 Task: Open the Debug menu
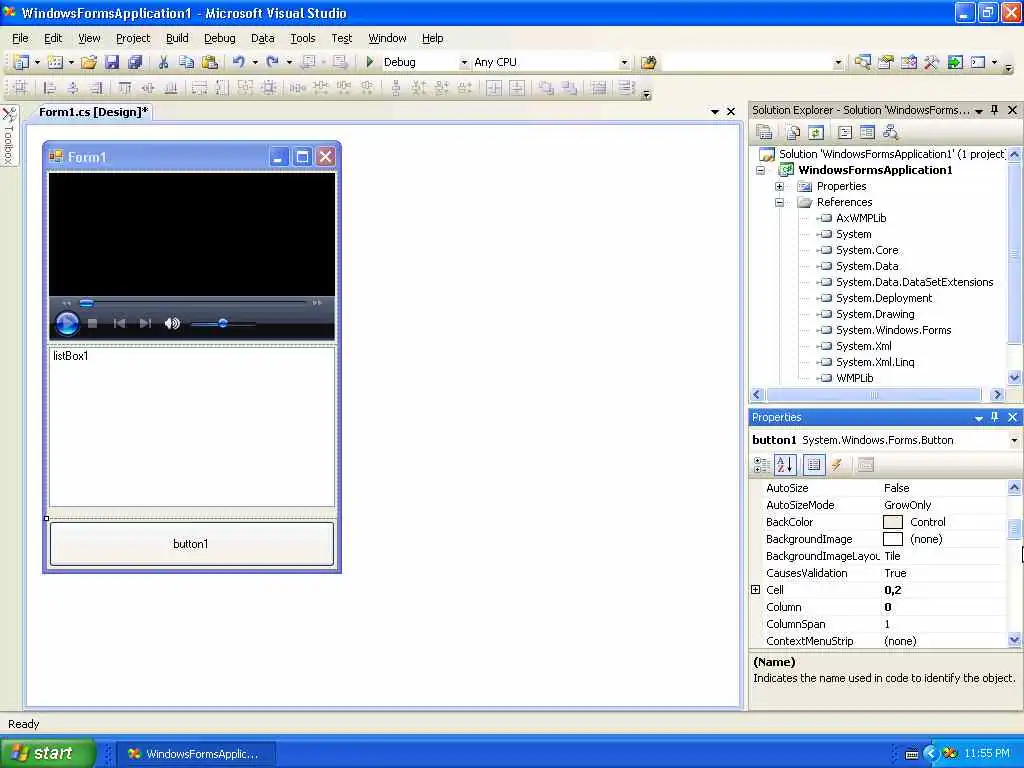tap(219, 38)
